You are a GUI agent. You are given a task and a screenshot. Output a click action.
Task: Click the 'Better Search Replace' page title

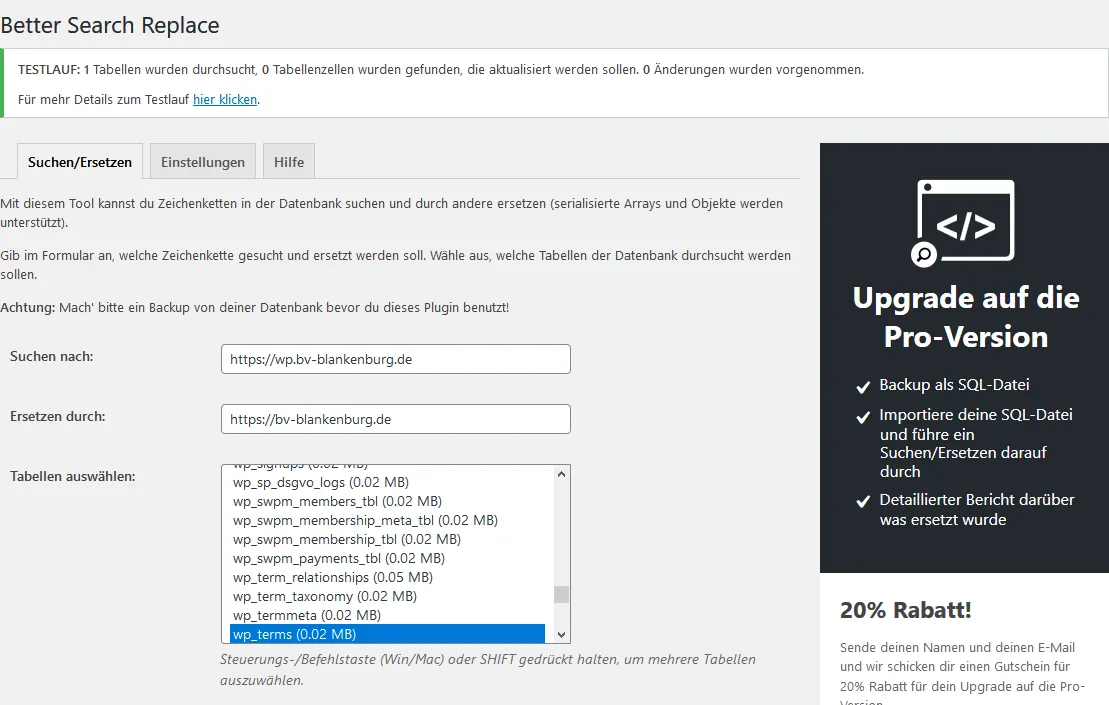click(x=110, y=25)
